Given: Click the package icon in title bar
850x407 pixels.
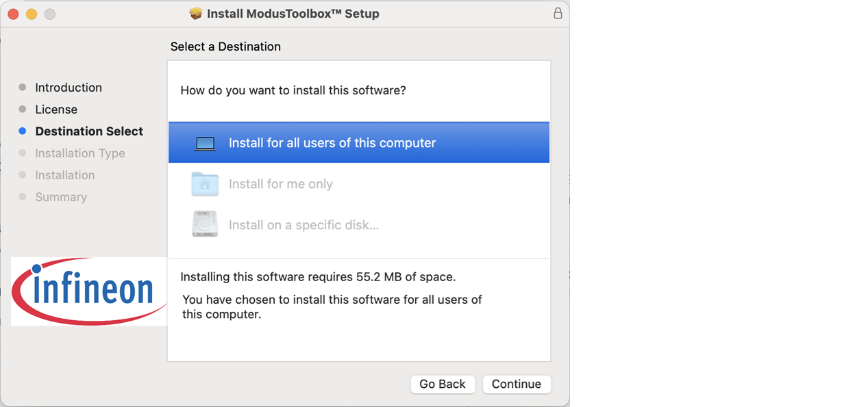Looking at the screenshot, I should tap(196, 14).
